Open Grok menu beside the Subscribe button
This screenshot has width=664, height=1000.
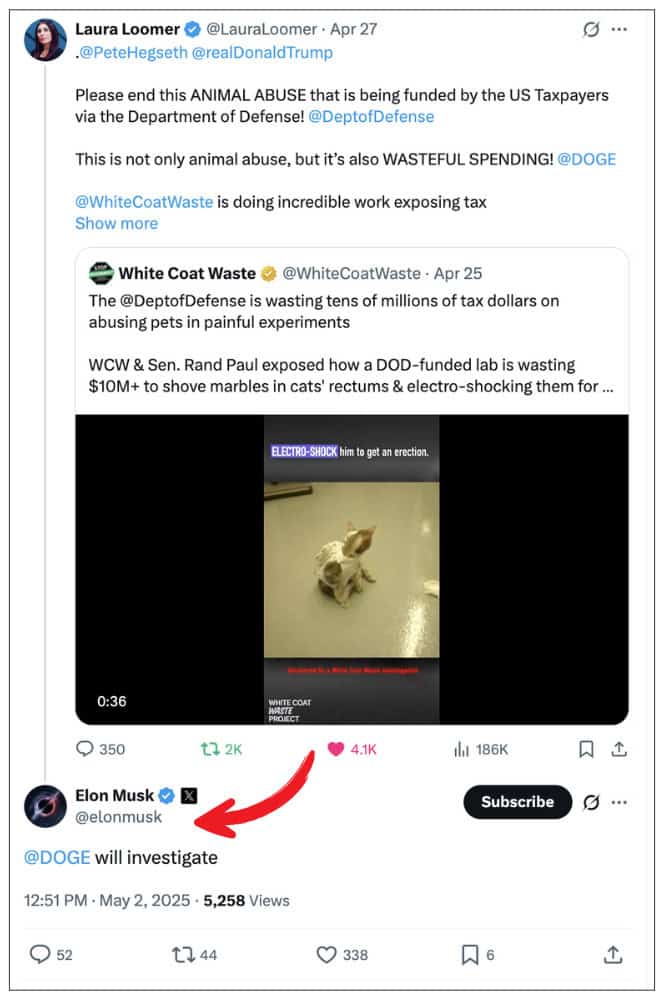tap(591, 803)
